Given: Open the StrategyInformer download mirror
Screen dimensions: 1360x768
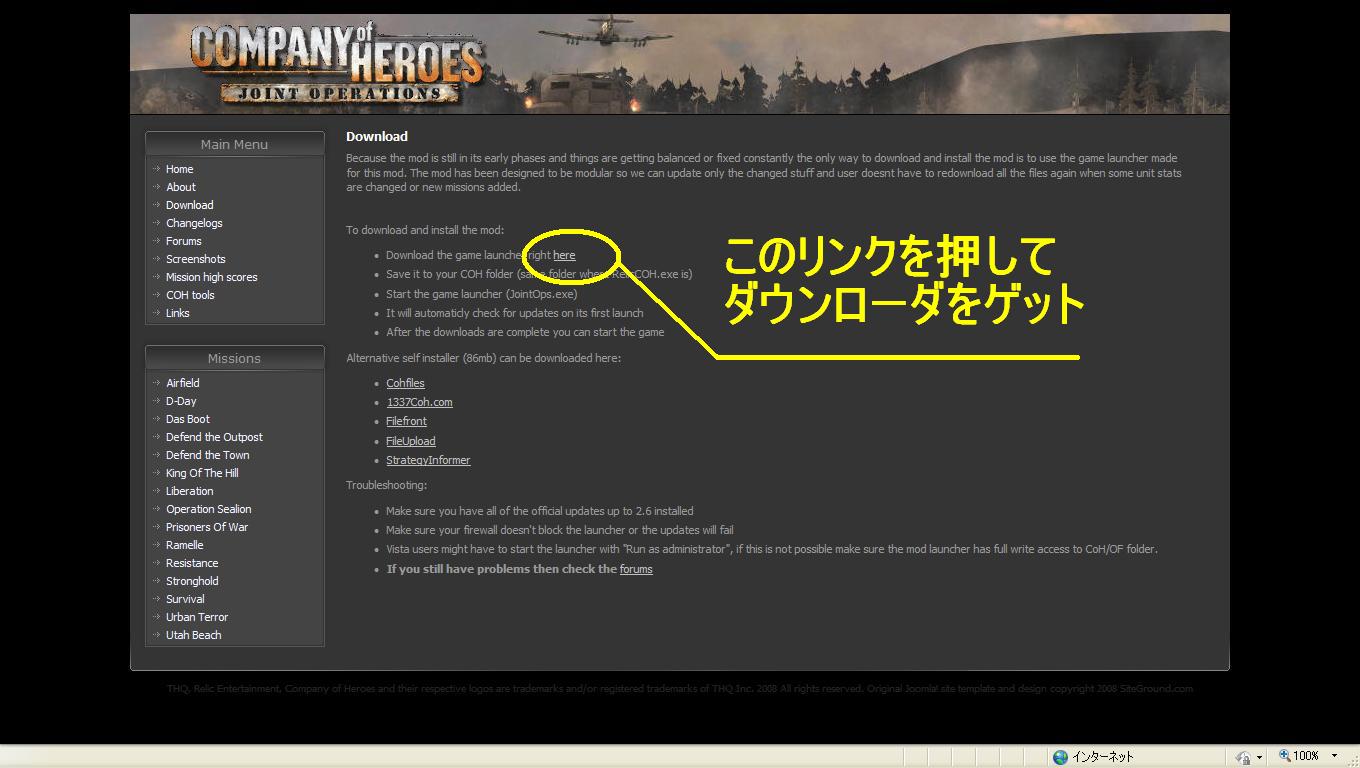Looking at the screenshot, I should pos(428,460).
